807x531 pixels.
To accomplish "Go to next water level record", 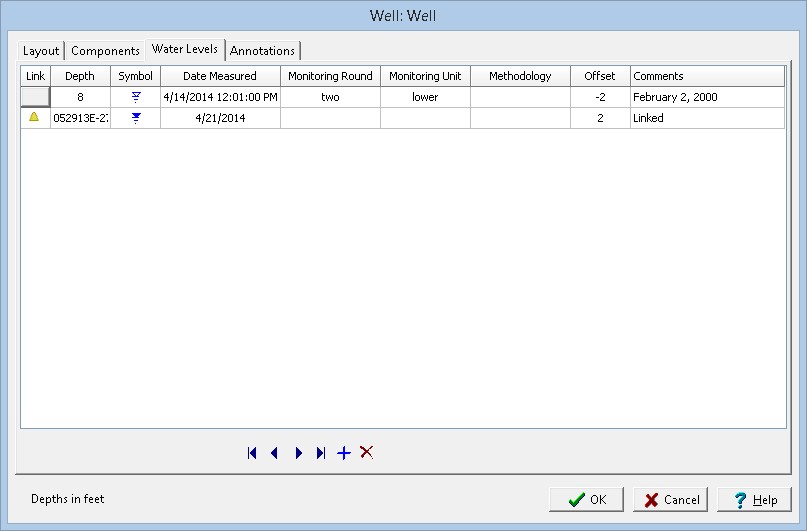I will (298, 453).
